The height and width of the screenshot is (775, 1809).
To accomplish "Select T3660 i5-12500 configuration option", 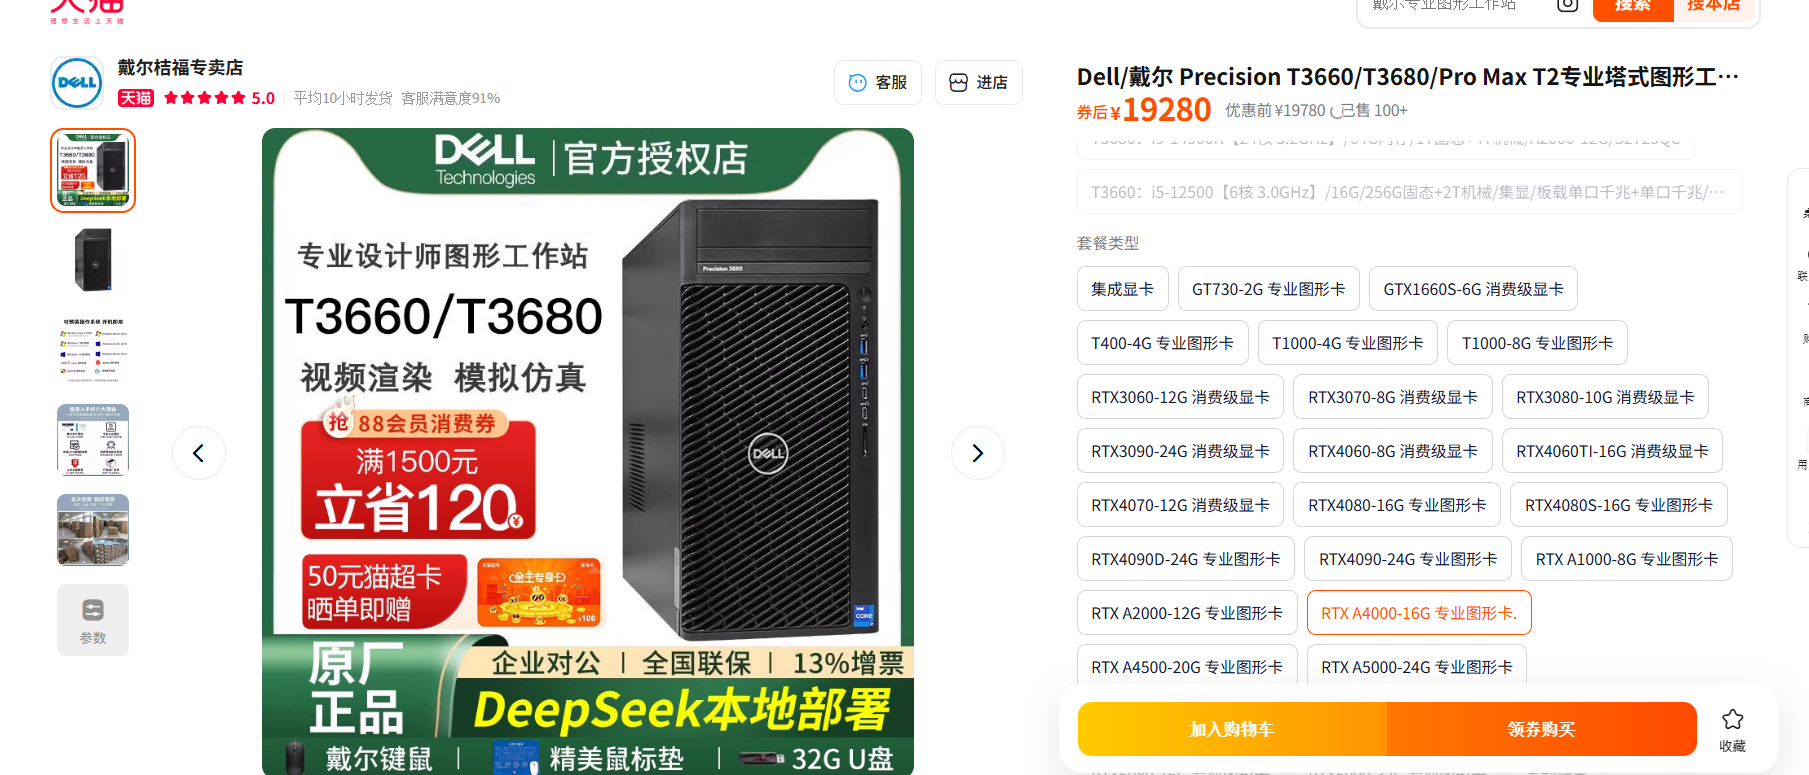I will click(x=1408, y=192).
